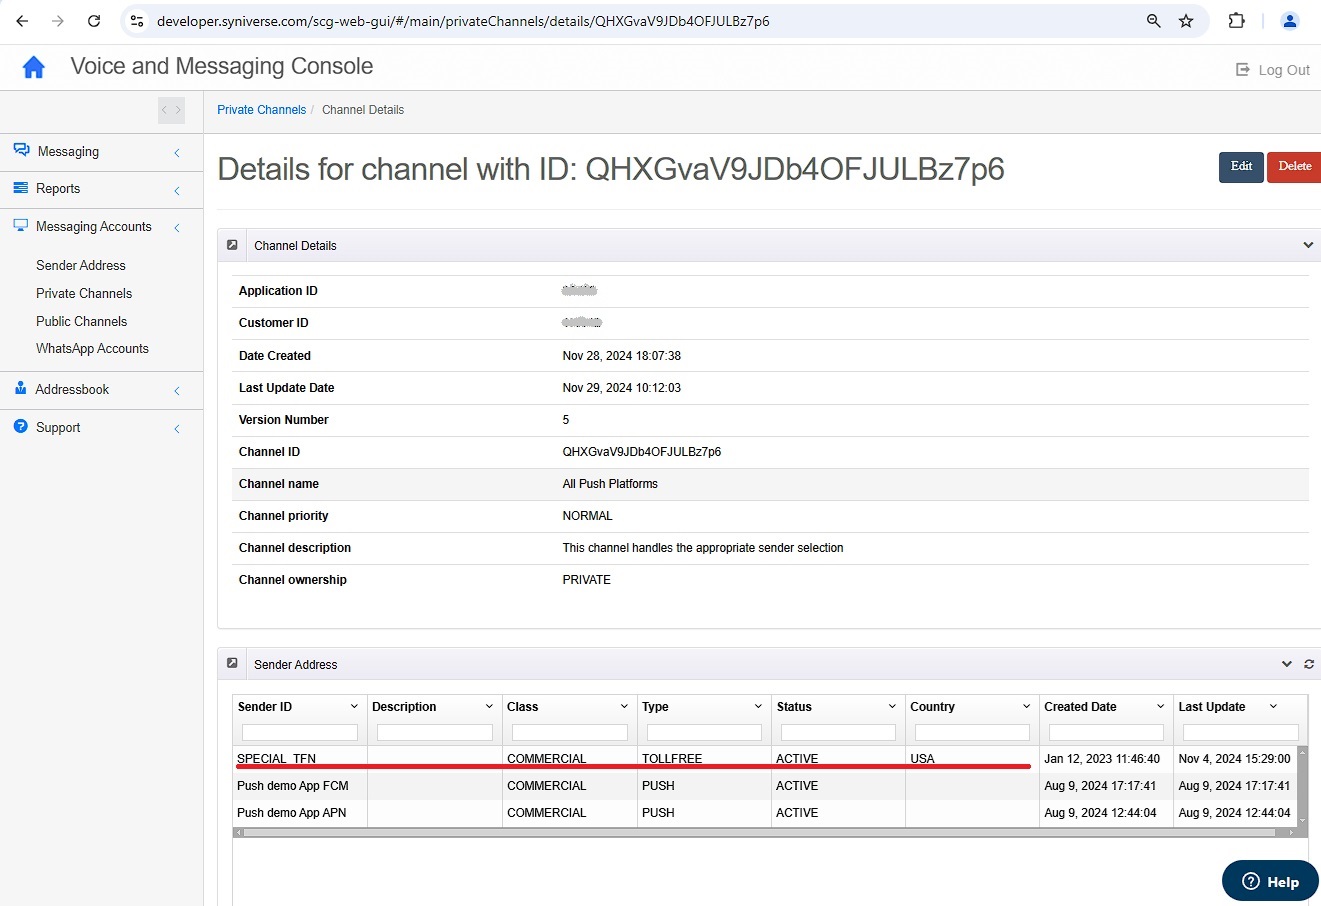Open Last Update column dropdown
Image resolution: width=1321 pixels, height=906 pixels.
tap(1273, 707)
